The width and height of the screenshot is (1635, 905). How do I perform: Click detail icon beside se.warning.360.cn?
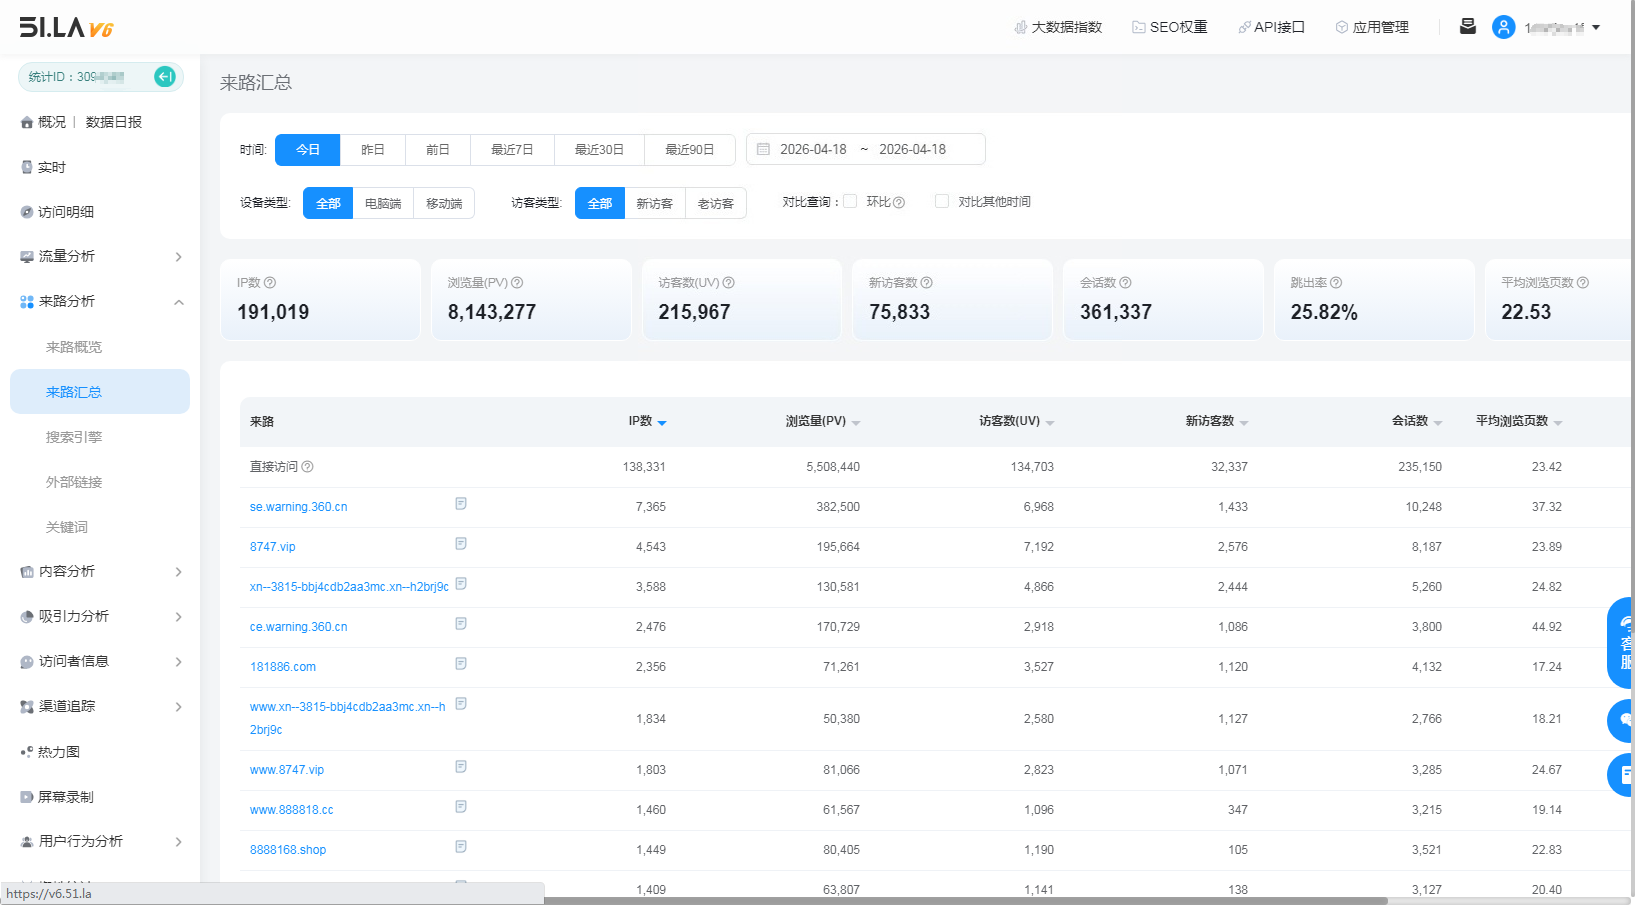[461, 504]
